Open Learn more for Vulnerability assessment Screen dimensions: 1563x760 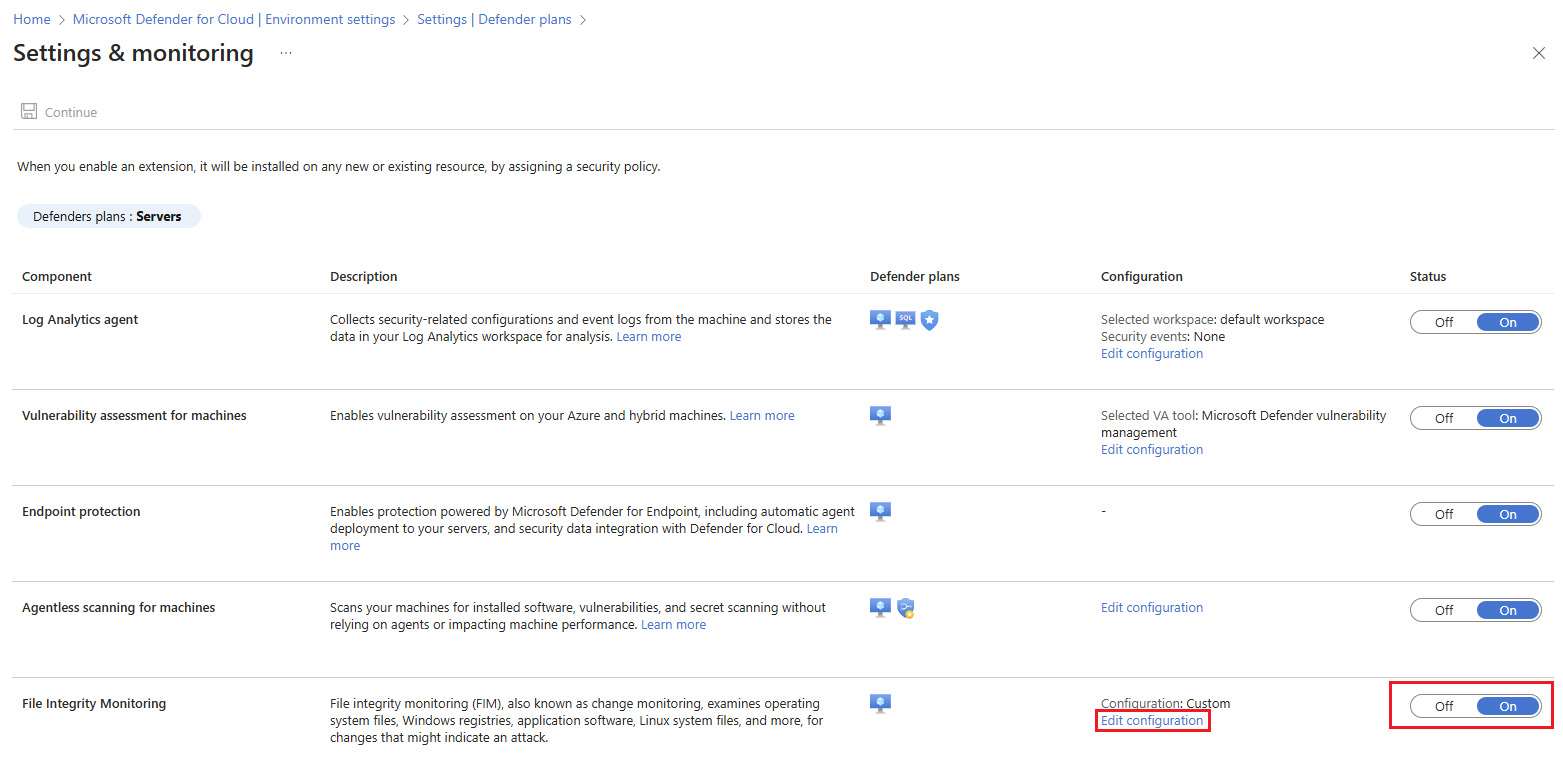point(762,415)
